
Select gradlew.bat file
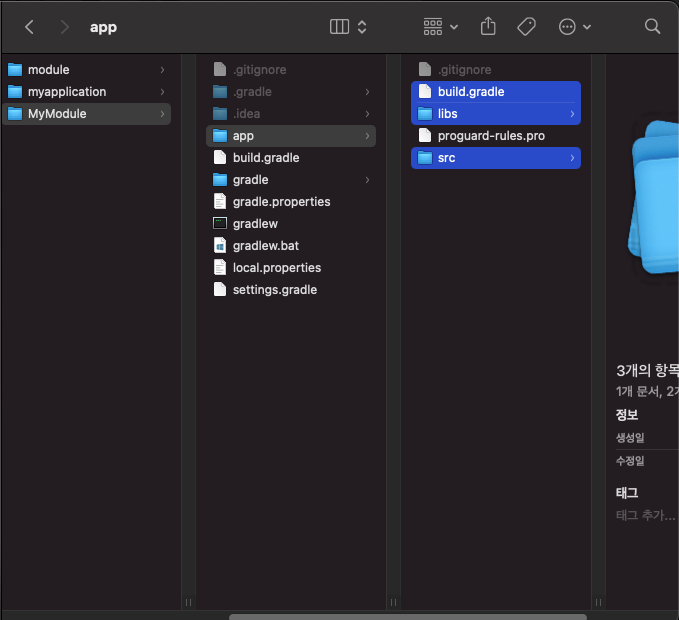[291, 246]
